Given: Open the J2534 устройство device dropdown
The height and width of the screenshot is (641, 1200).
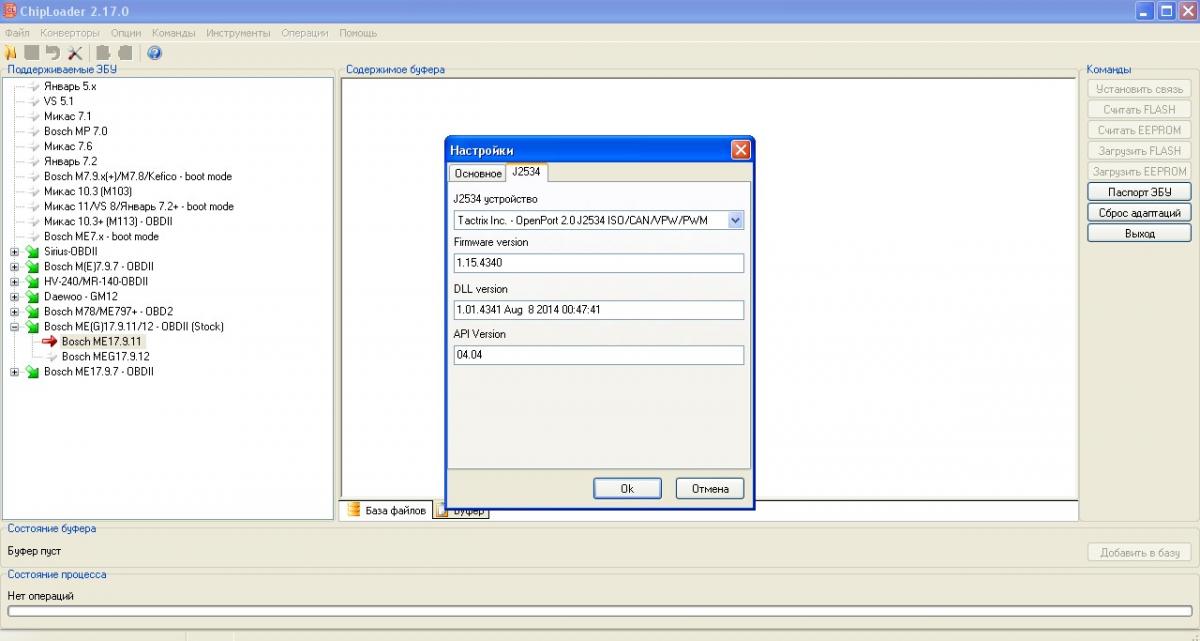Looking at the screenshot, I should tap(736, 220).
